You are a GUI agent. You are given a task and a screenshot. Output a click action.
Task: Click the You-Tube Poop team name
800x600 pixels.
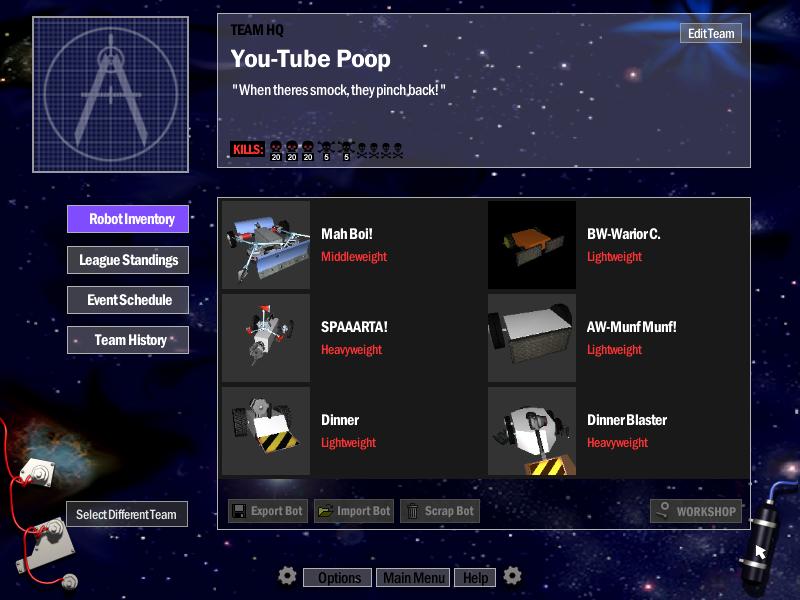coord(310,59)
